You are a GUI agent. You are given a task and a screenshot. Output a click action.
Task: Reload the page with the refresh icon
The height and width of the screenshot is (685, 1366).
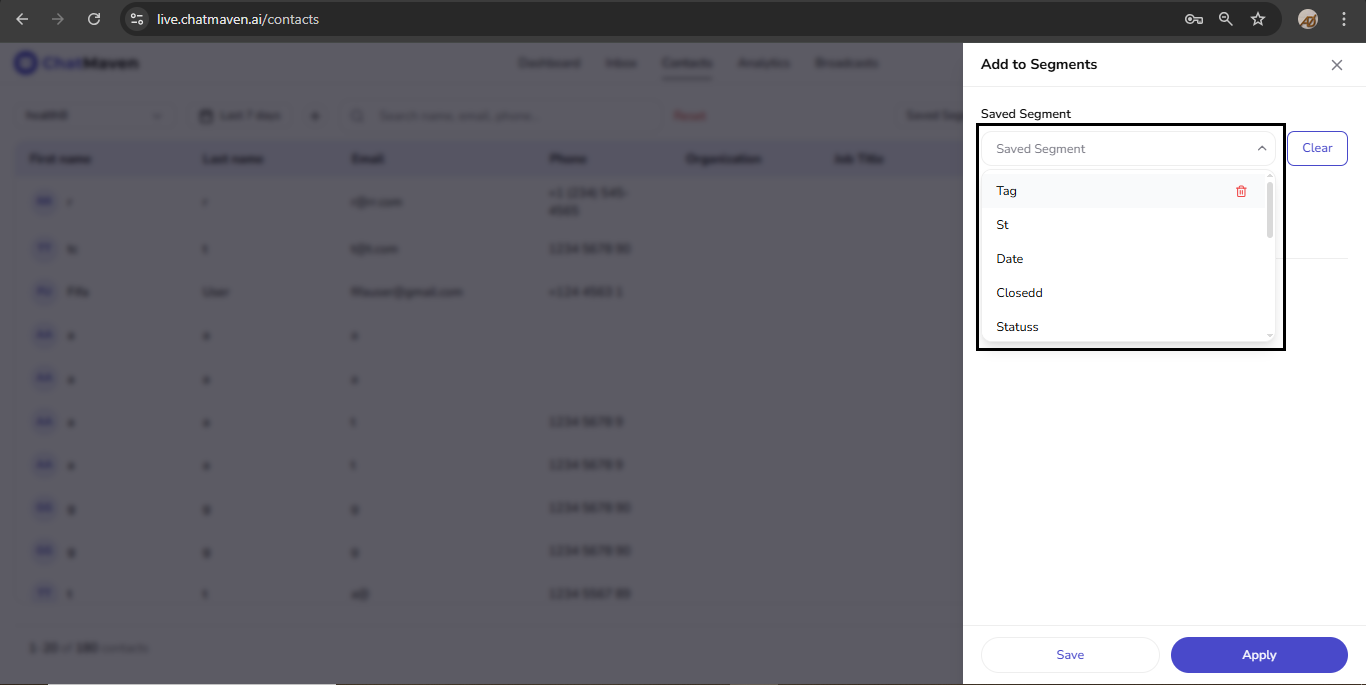click(94, 18)
